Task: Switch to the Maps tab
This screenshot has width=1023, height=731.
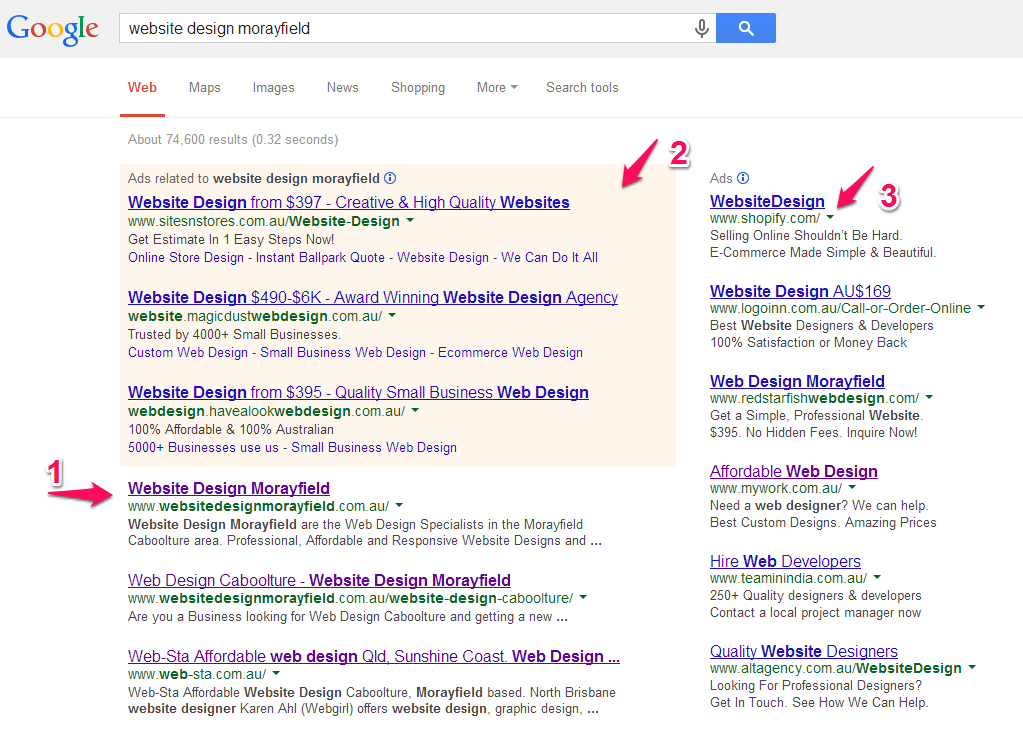Action: [x=205, y=87]
